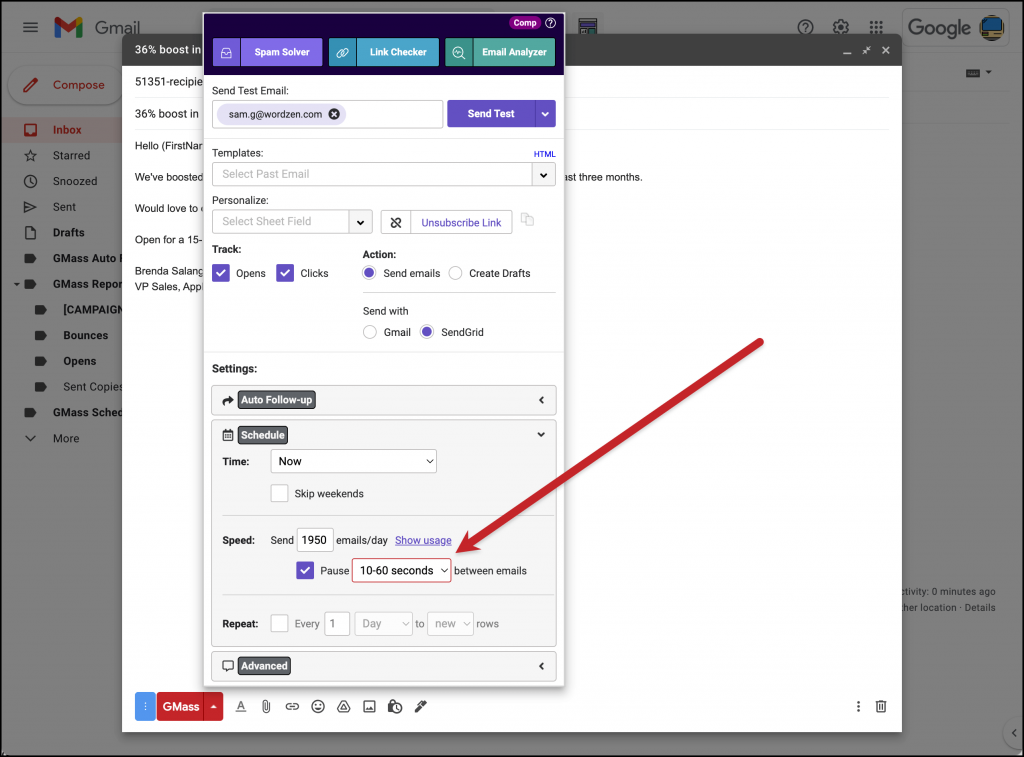This screenshot has width=1024, height=757.
Task: Insert a photo using the image icon
Action: [369, 706]
